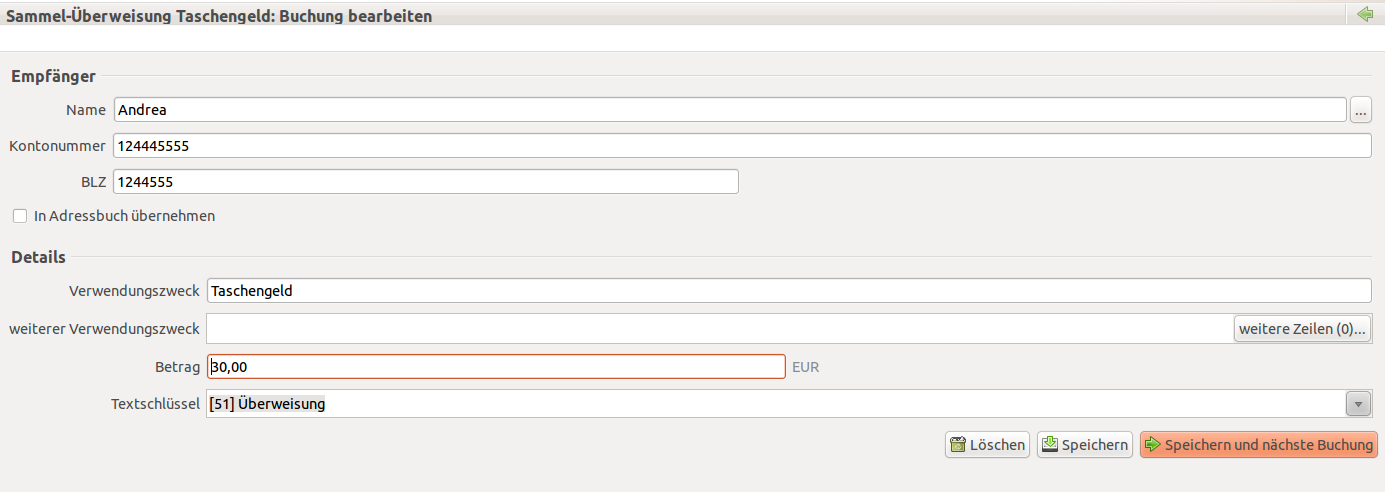The image size is (1385, 492).
Task: Enable 'In Adressbuch übernehmen' checkbox
Action: pos(20,216)
